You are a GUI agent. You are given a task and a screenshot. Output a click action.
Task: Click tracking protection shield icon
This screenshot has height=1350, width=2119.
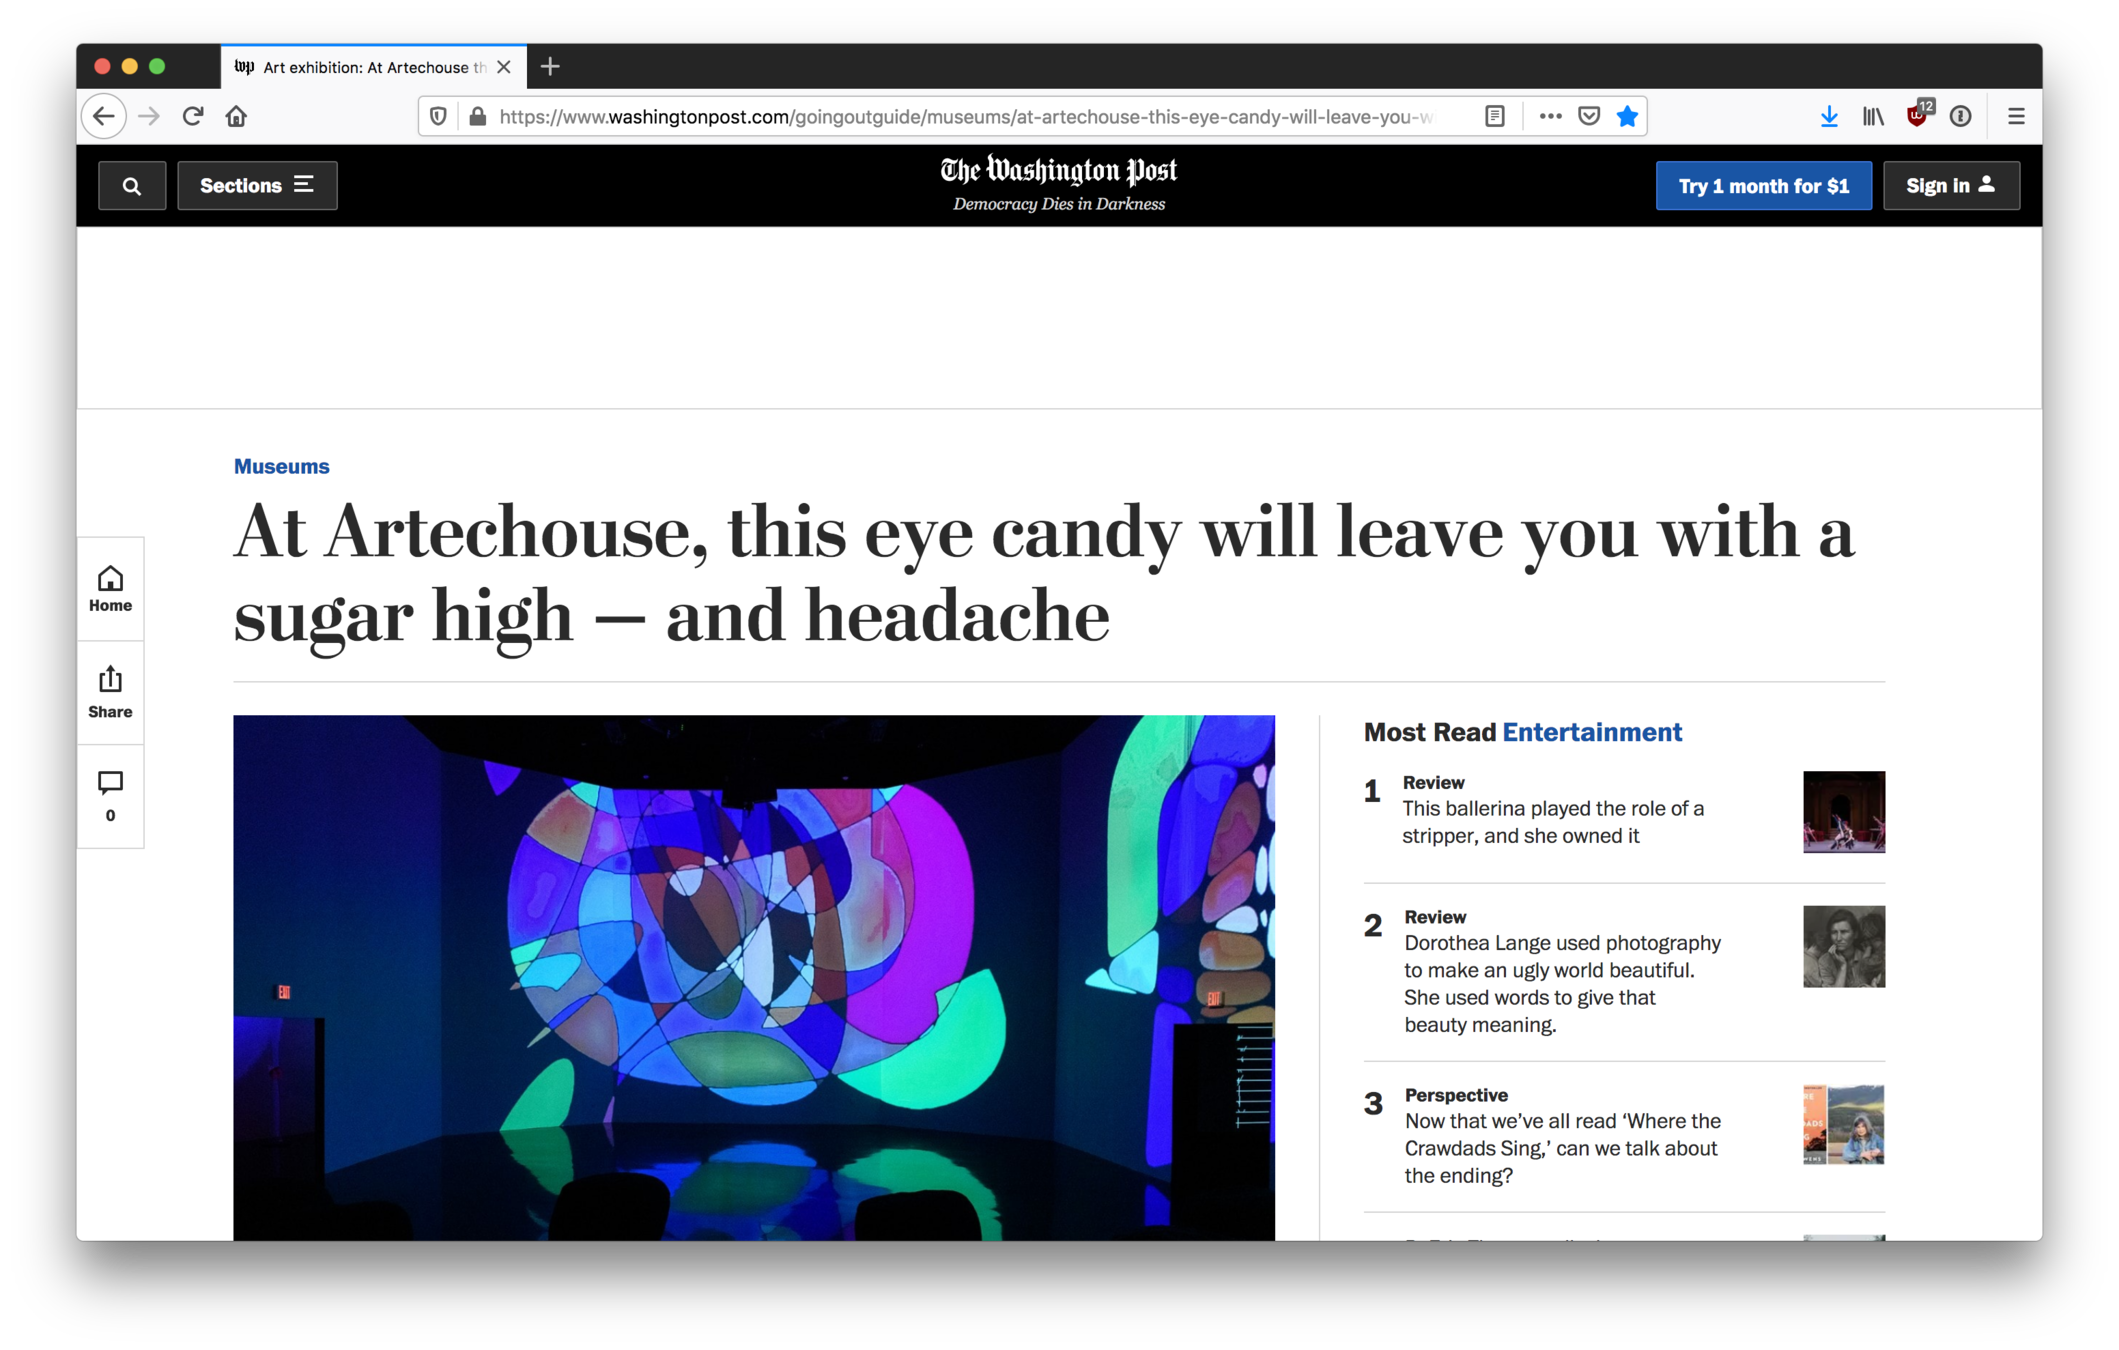point(438,117)
